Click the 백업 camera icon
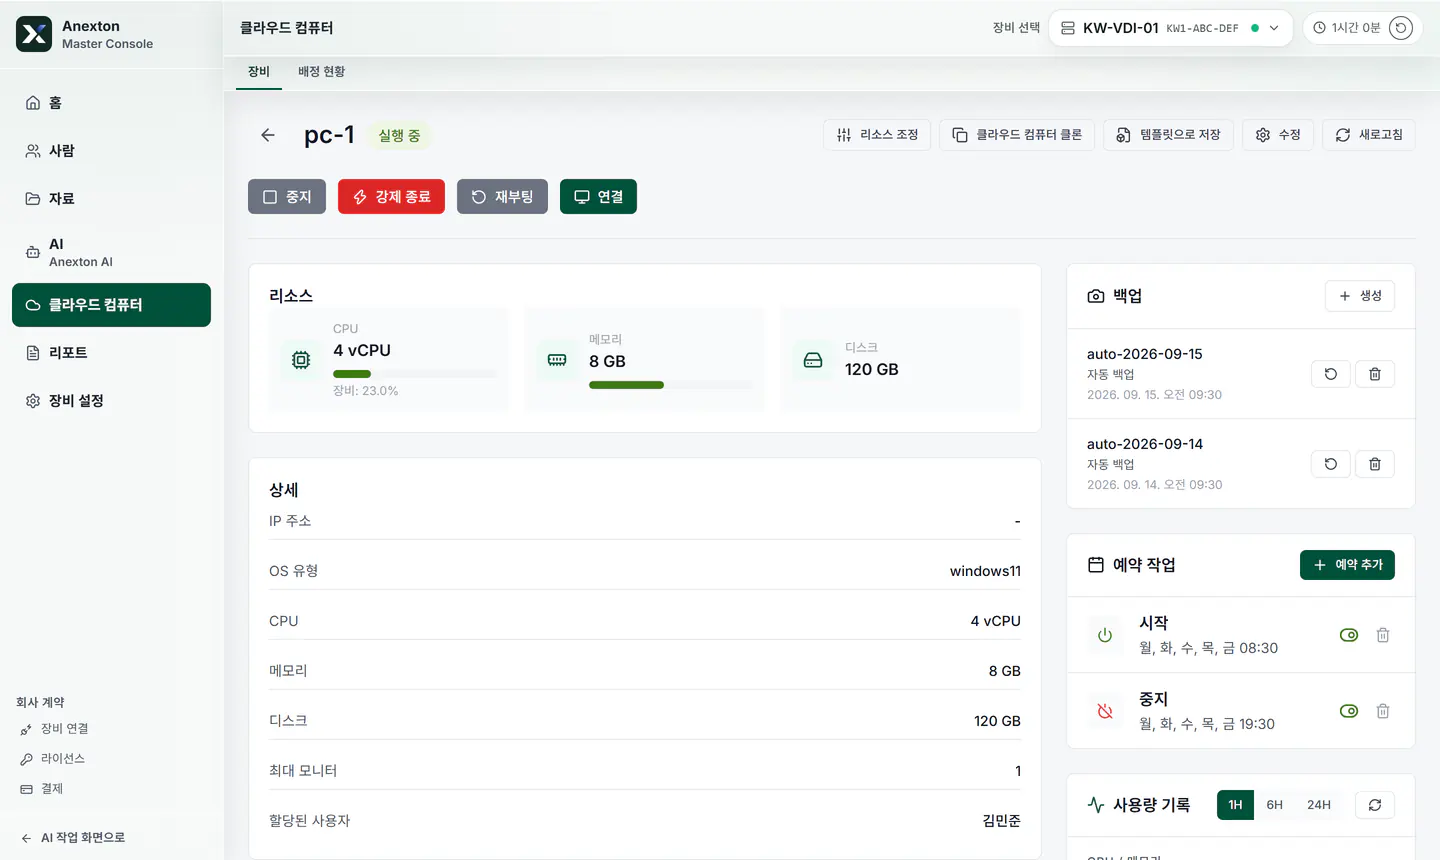The height and width of the screenshot is (860, 1440). (1096, 296)
